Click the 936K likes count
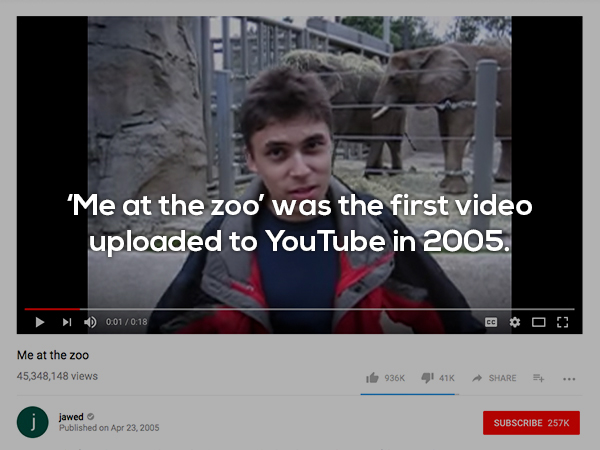 (x=395, y=378)
